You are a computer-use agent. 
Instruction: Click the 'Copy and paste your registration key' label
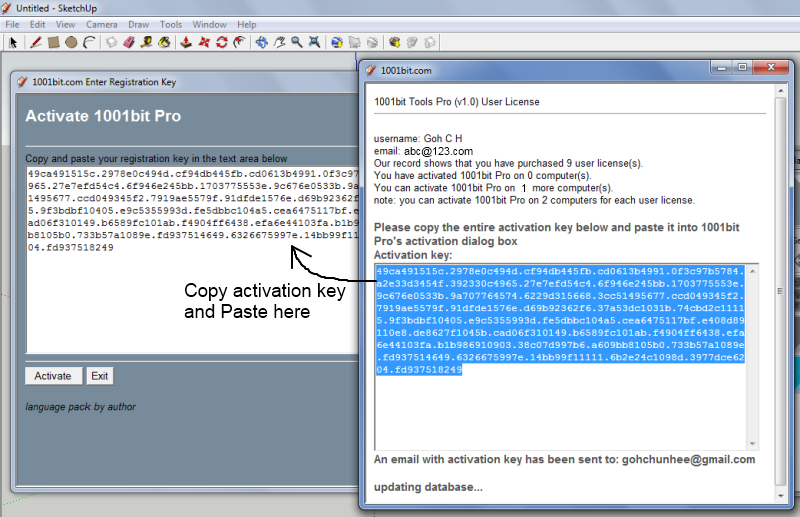pos(156,158)
